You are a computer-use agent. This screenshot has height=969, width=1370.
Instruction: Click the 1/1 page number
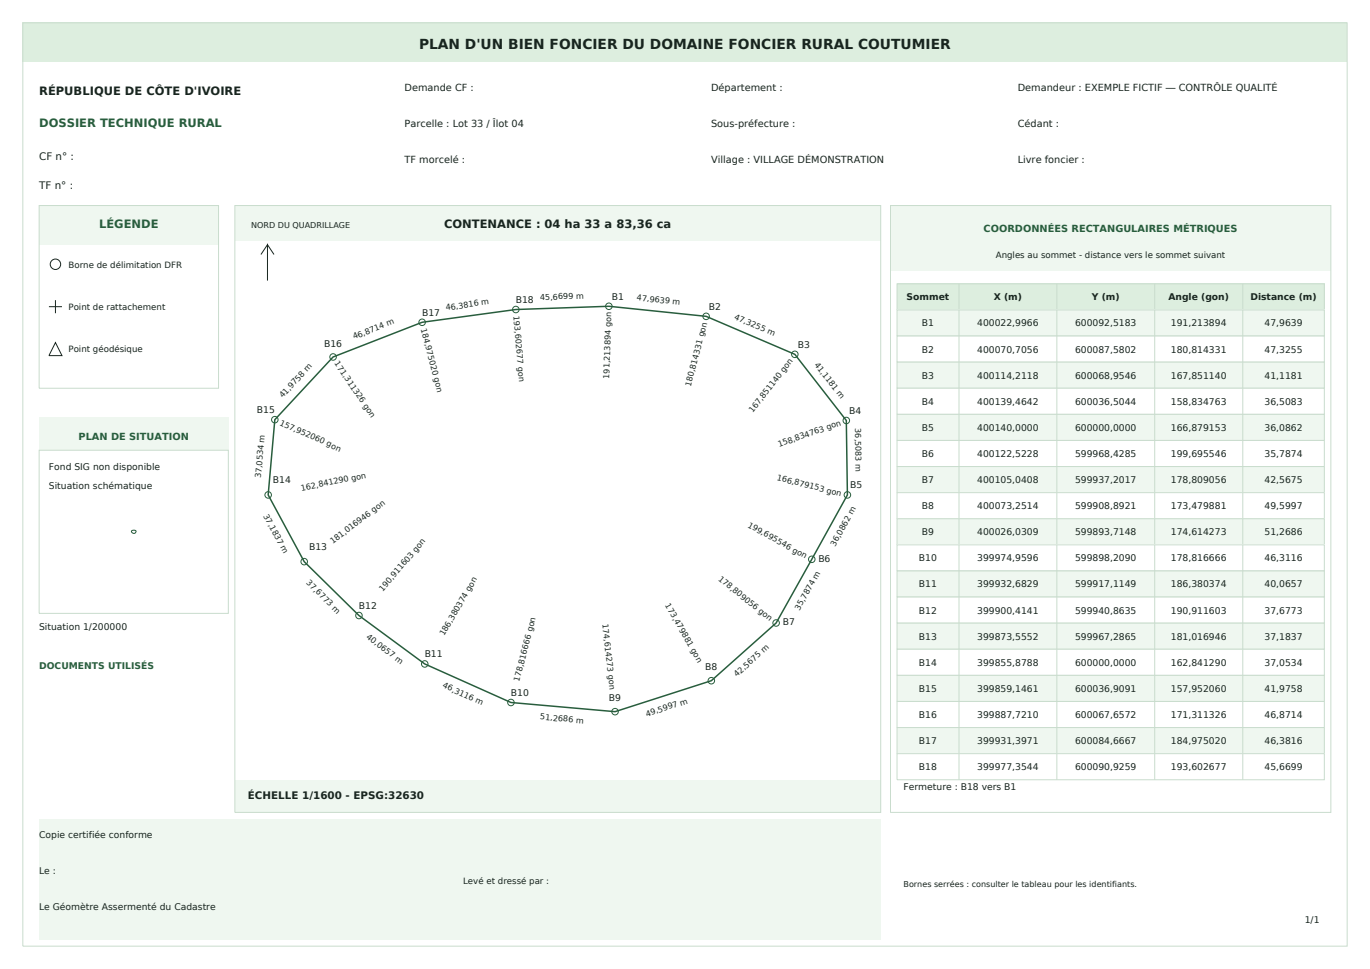point(1312,920)
